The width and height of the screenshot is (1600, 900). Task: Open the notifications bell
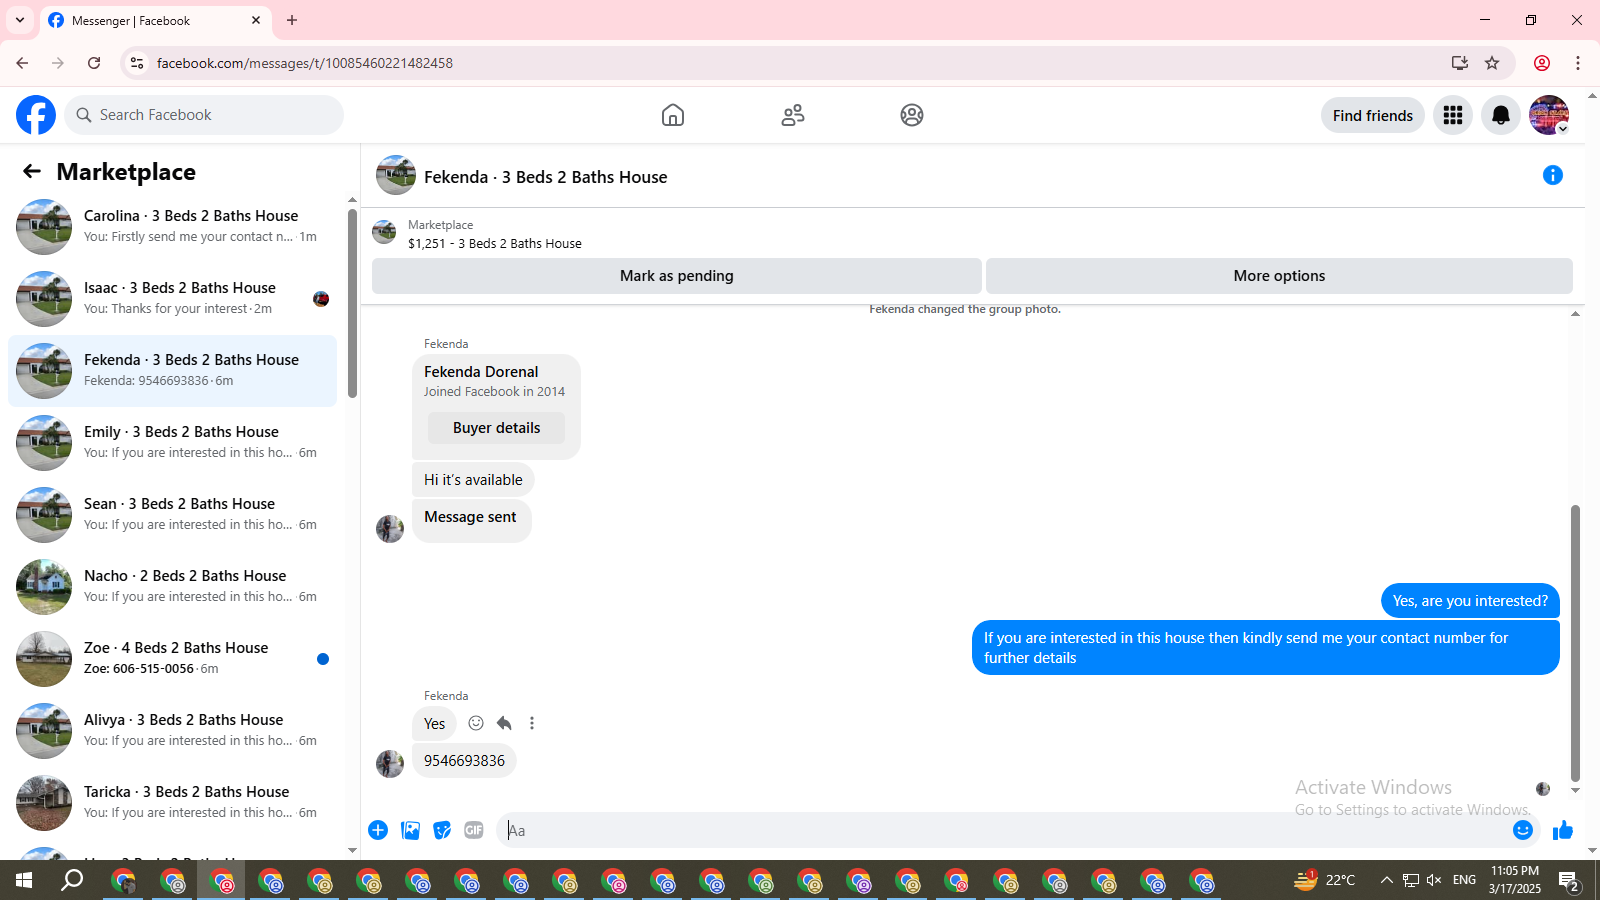point(1501,115)
